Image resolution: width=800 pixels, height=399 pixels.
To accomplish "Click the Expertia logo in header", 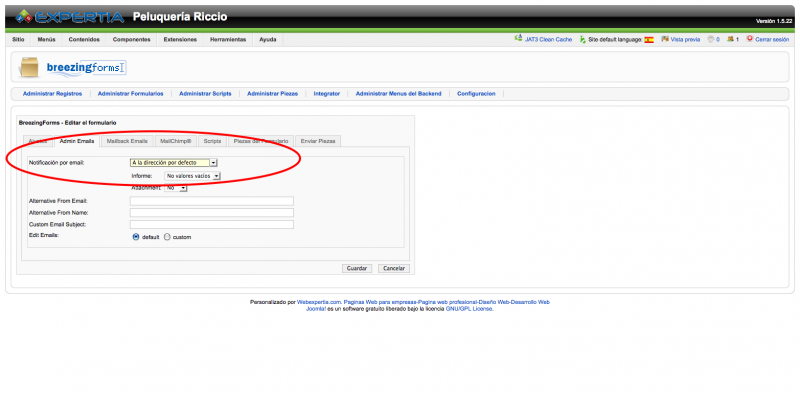I will 70,17.
